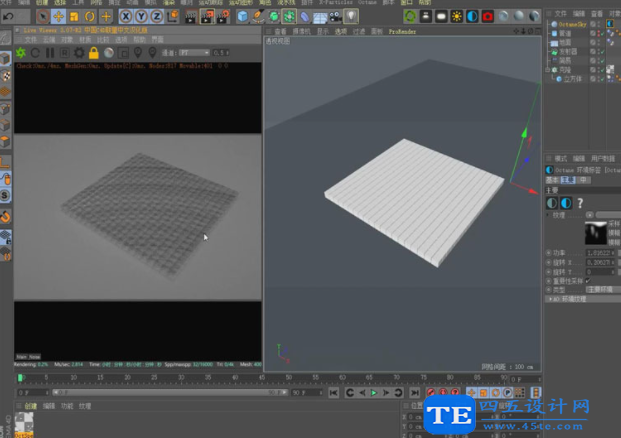Toggle green checkmark of 立方体 object
Viewport: 621px width, 438px height.
click(x=602, y=79)
